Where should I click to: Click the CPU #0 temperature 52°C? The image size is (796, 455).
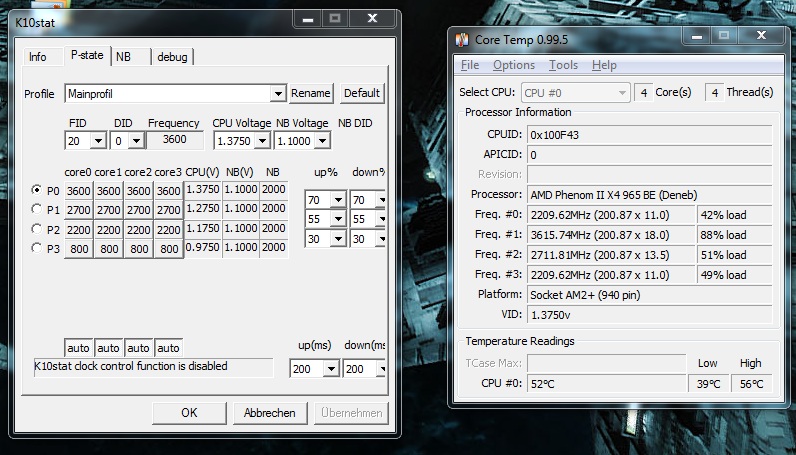point(607,384)
